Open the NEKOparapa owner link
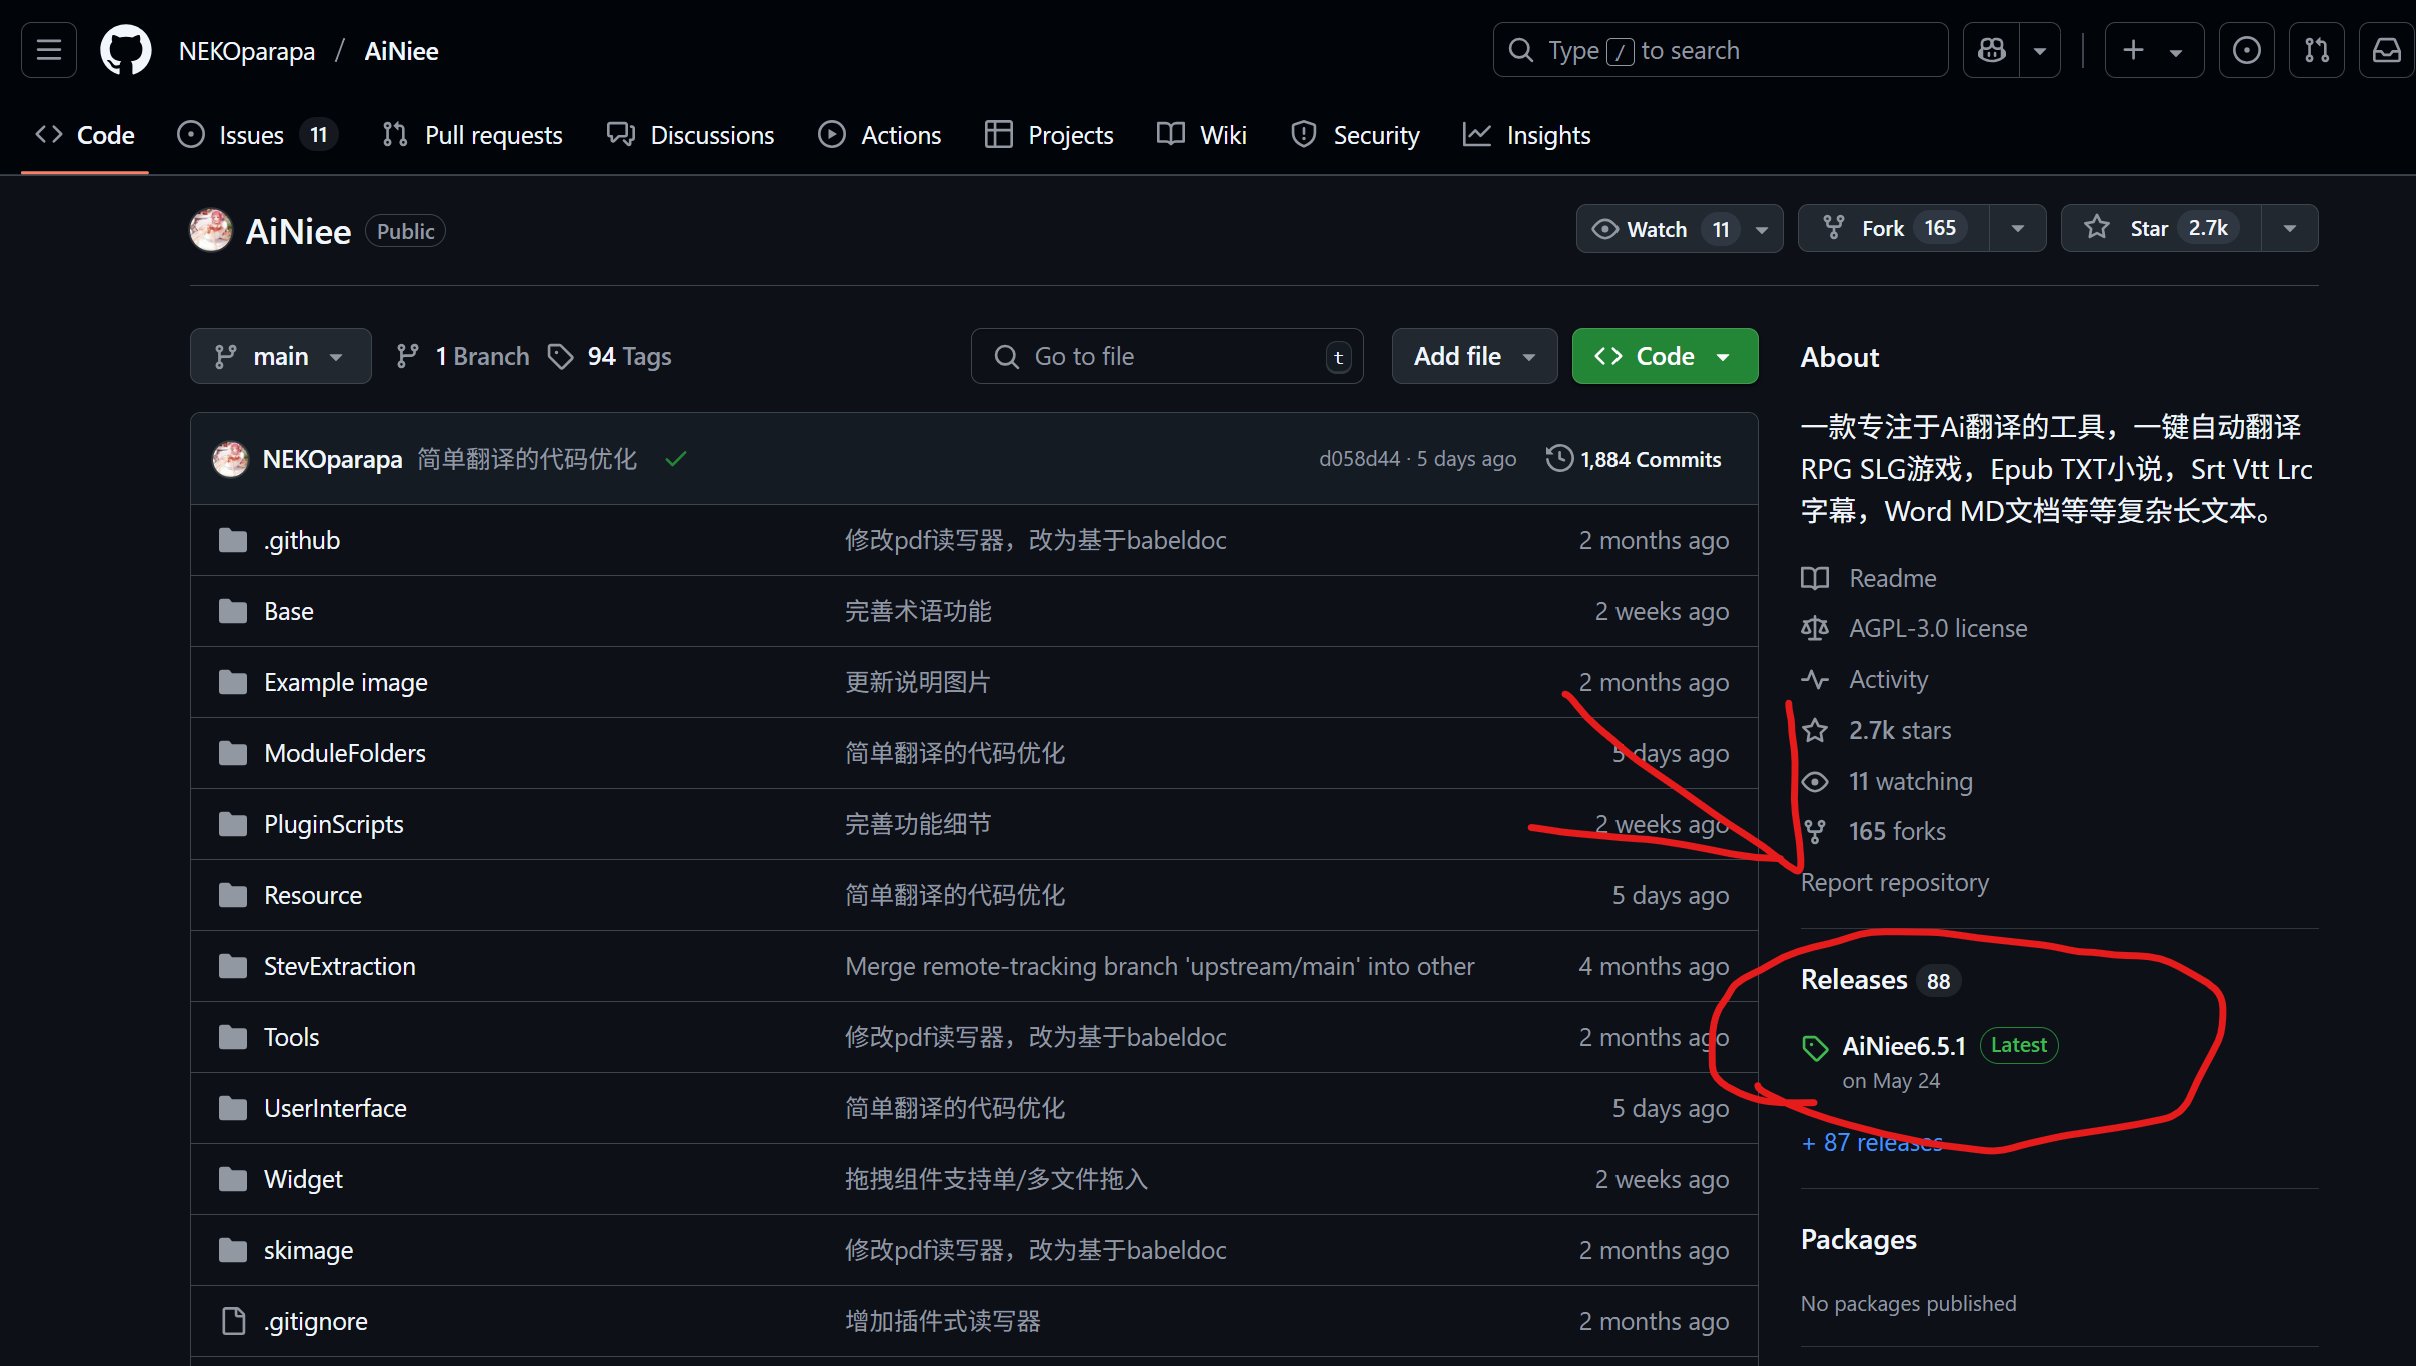The width and height of the screenshot is (2416, 1366). (247, 51)
